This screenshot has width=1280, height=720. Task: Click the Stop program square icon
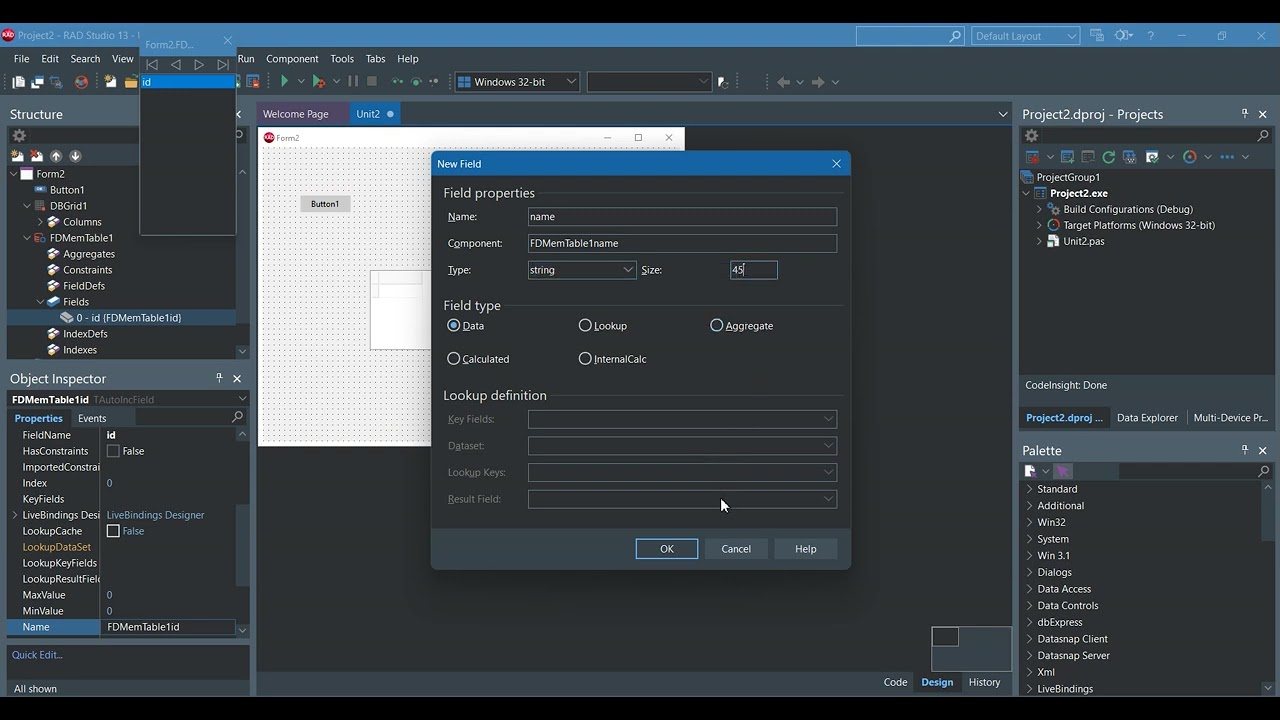372,82
